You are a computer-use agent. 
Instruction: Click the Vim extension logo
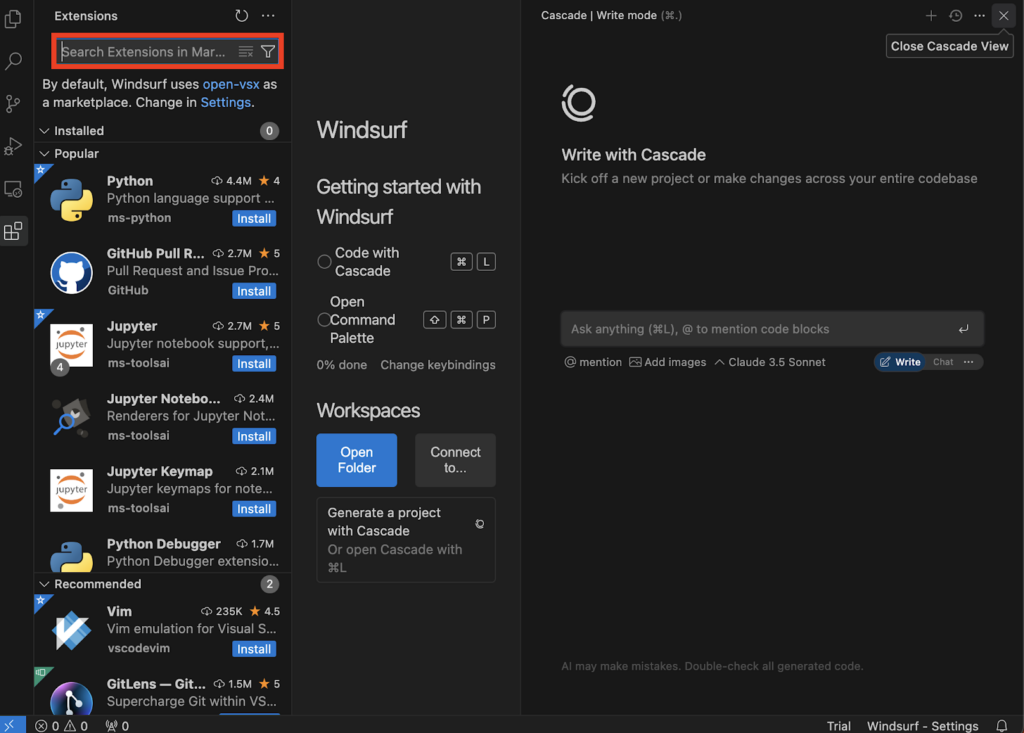click(71, 630)
